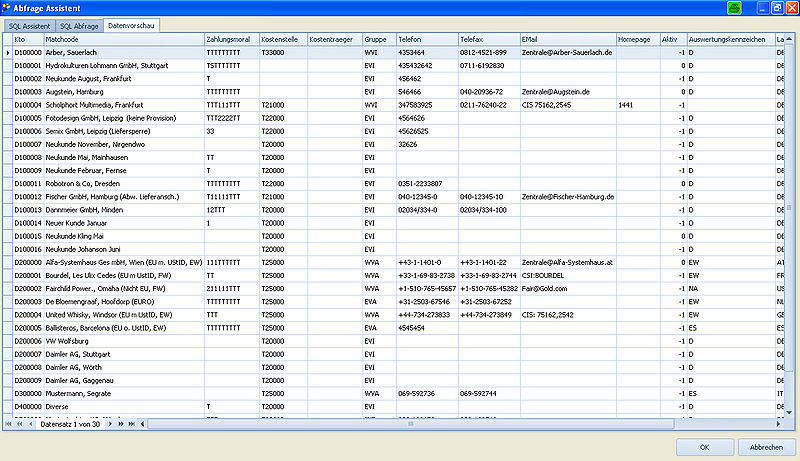
Task: Click the Gruppe column header
Action: click(379, 39)
